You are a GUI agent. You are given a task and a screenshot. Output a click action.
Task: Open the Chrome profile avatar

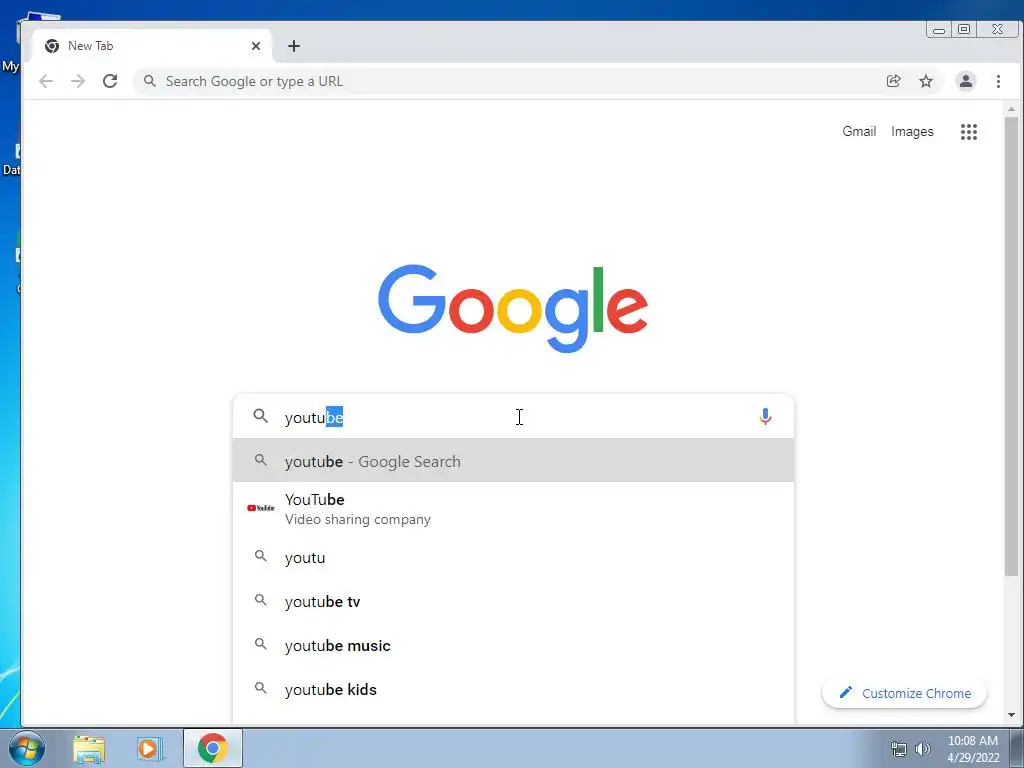[x=965, y=81]
